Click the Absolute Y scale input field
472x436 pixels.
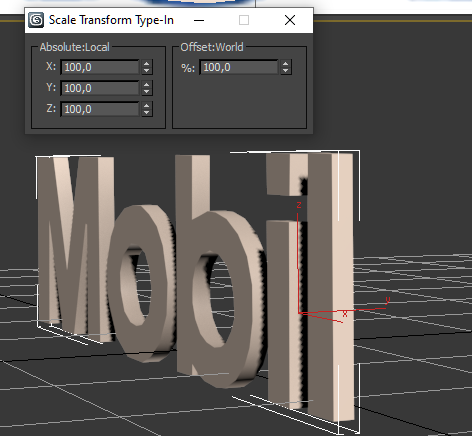(x=100, y=88)
